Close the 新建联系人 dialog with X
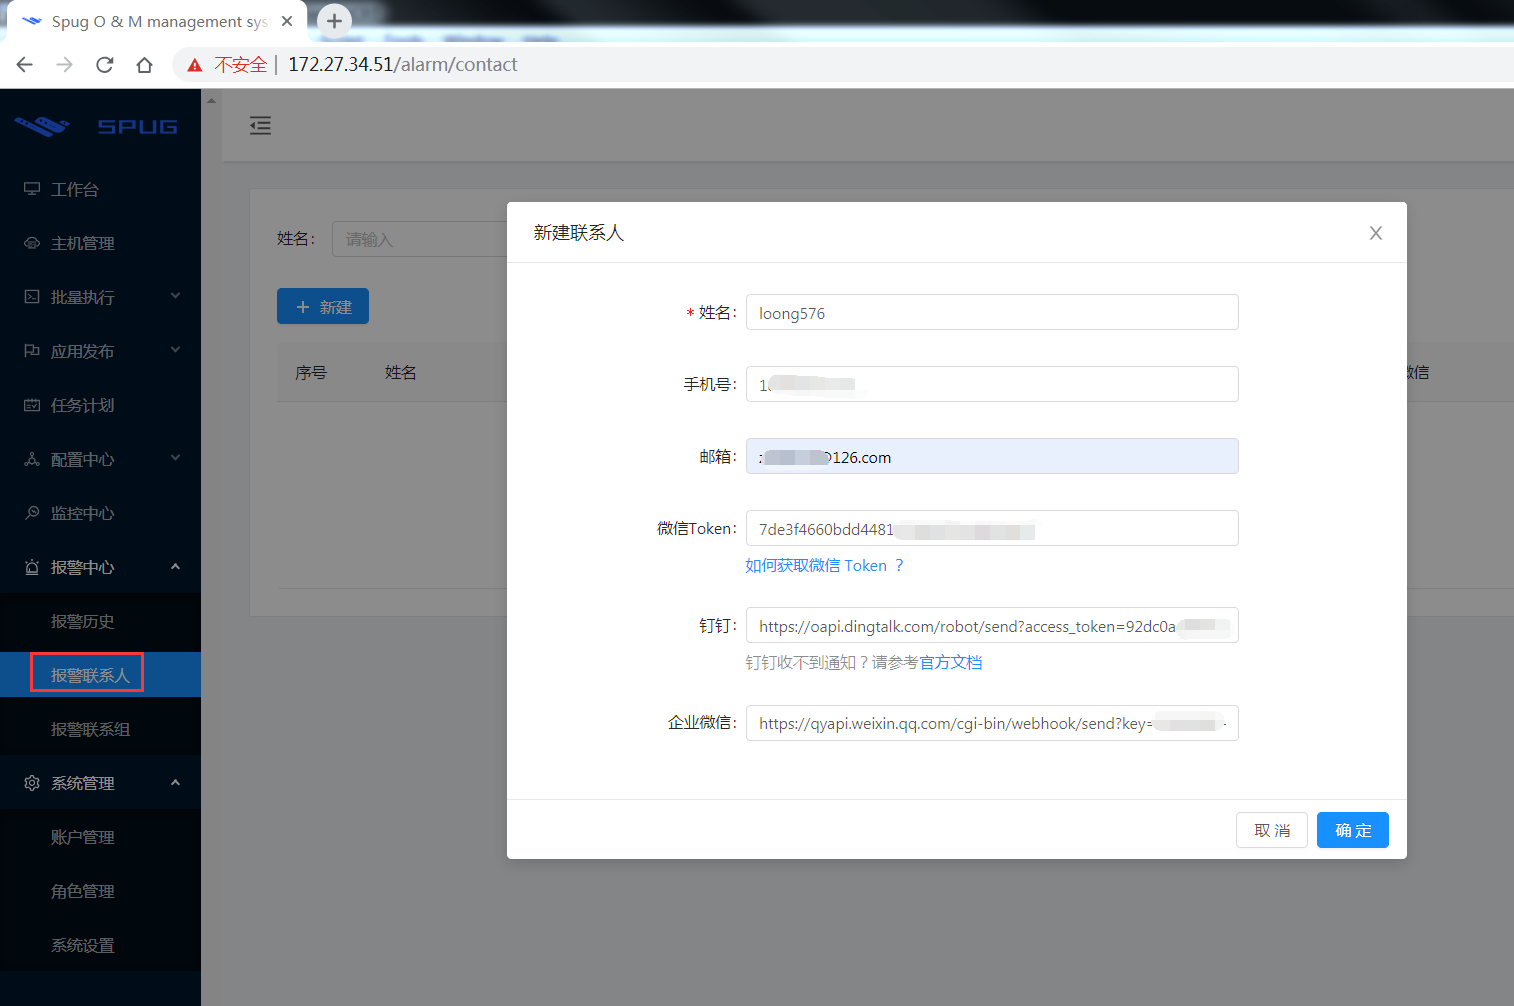Screen dimensions: 1514x1006 click(1376, 233)
